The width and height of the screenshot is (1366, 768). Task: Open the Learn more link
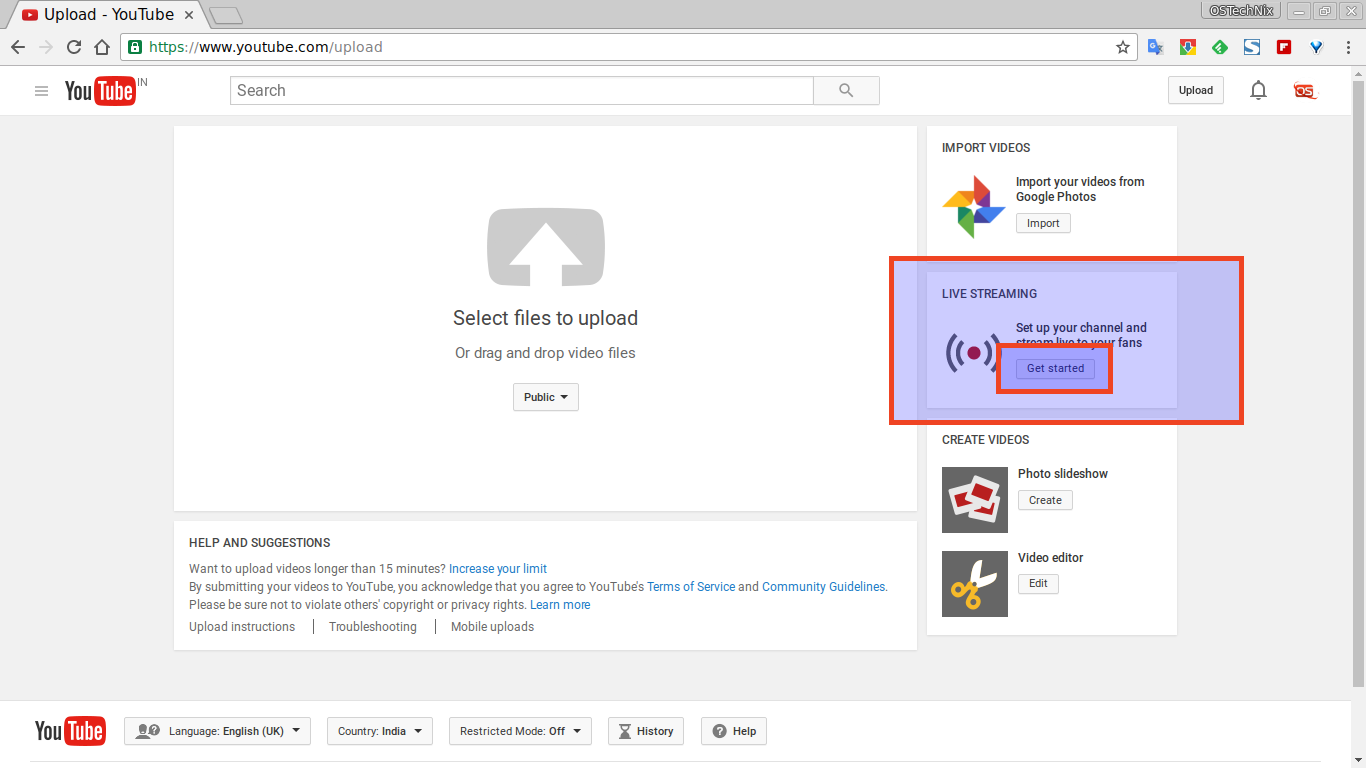pos(560,605)
